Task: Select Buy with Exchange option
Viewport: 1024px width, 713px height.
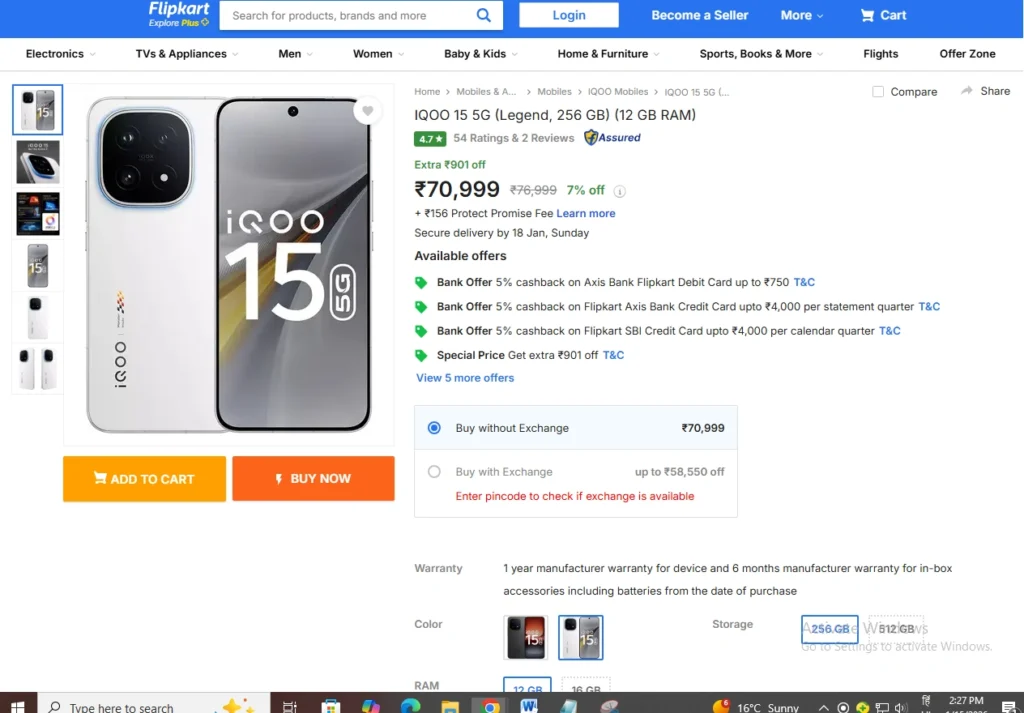Action: pyautogui.click(x=434, y=472)
